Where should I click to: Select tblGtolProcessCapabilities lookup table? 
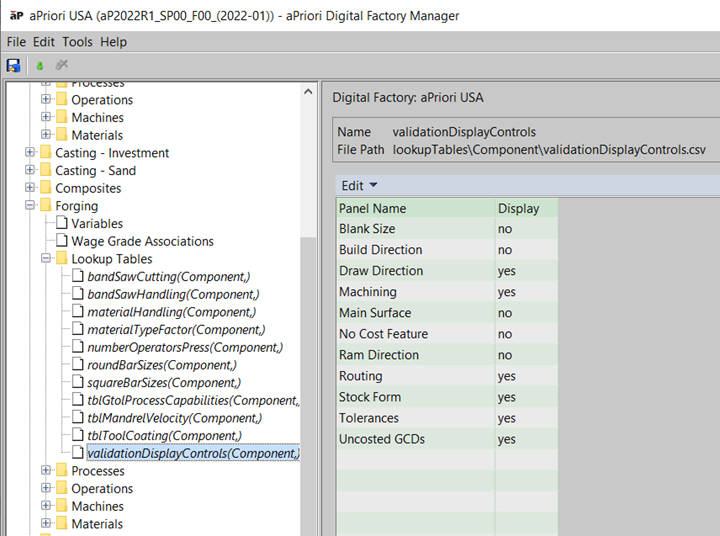click(193, 401)
